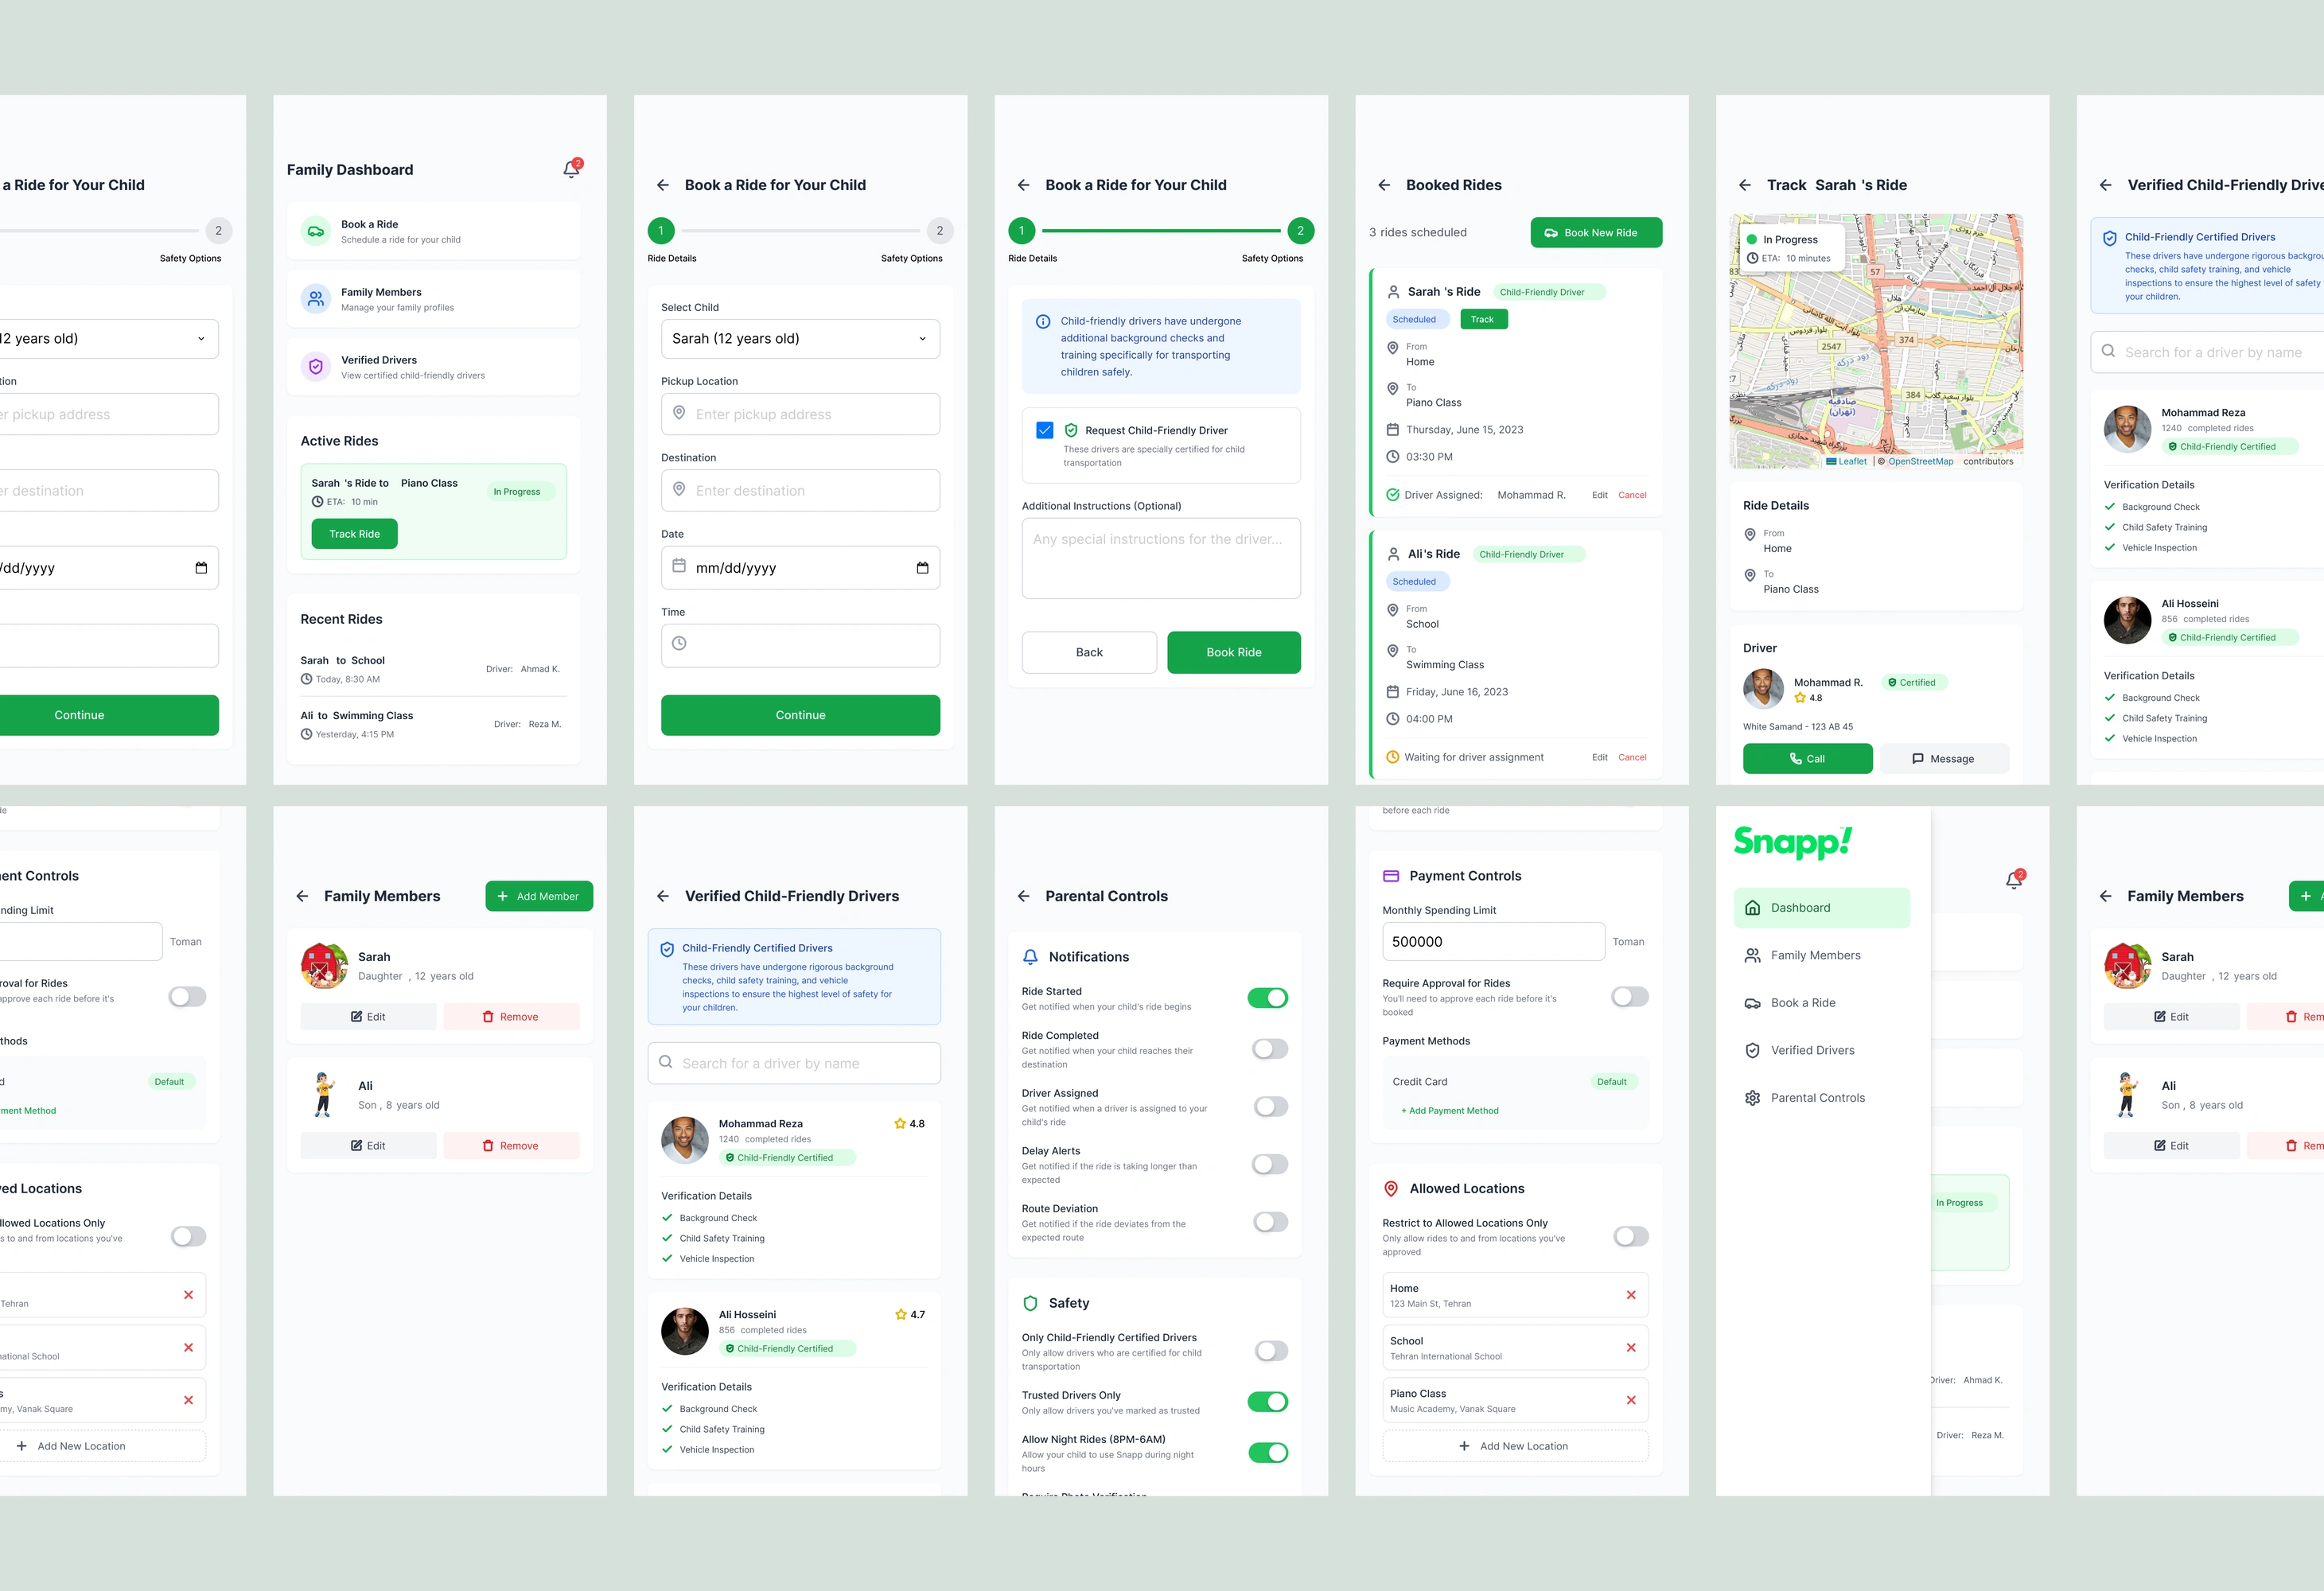Click Snapp! logo in sidebar
This screenshot has width=2324, height=1591.
tap(1792, 842)
